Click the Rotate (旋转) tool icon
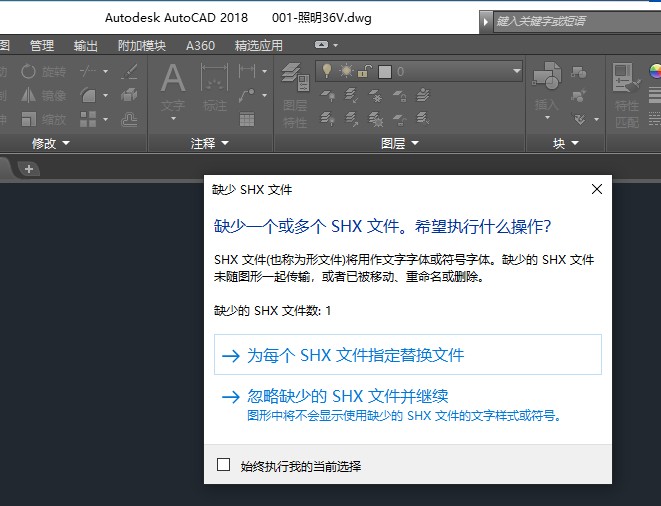The height and width of the screenshot is (506, 661). pyautogui.click(x=29, y=72)
